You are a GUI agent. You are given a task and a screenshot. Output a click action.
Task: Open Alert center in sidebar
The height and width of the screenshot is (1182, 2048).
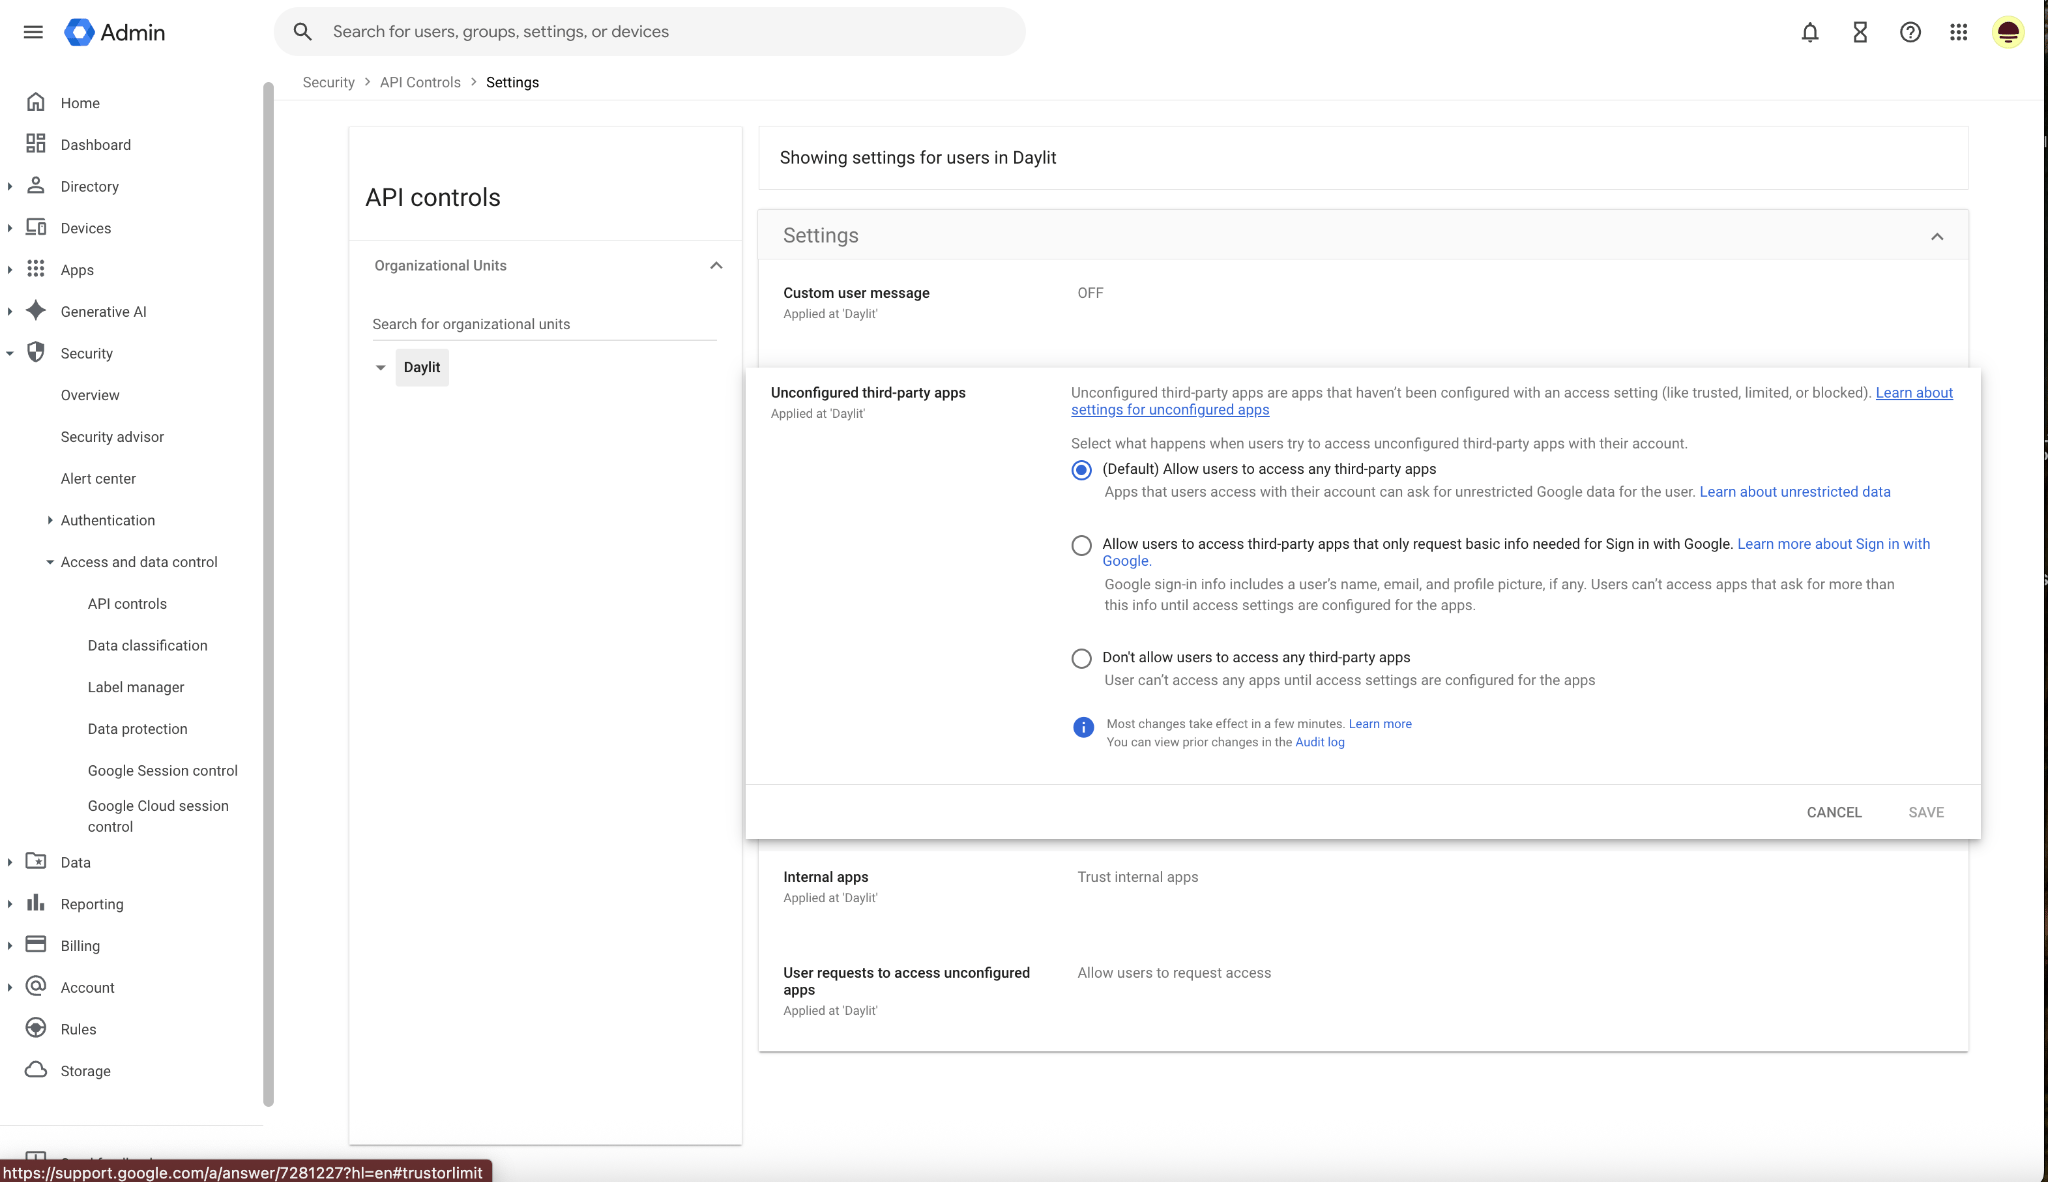coord(98,479)
